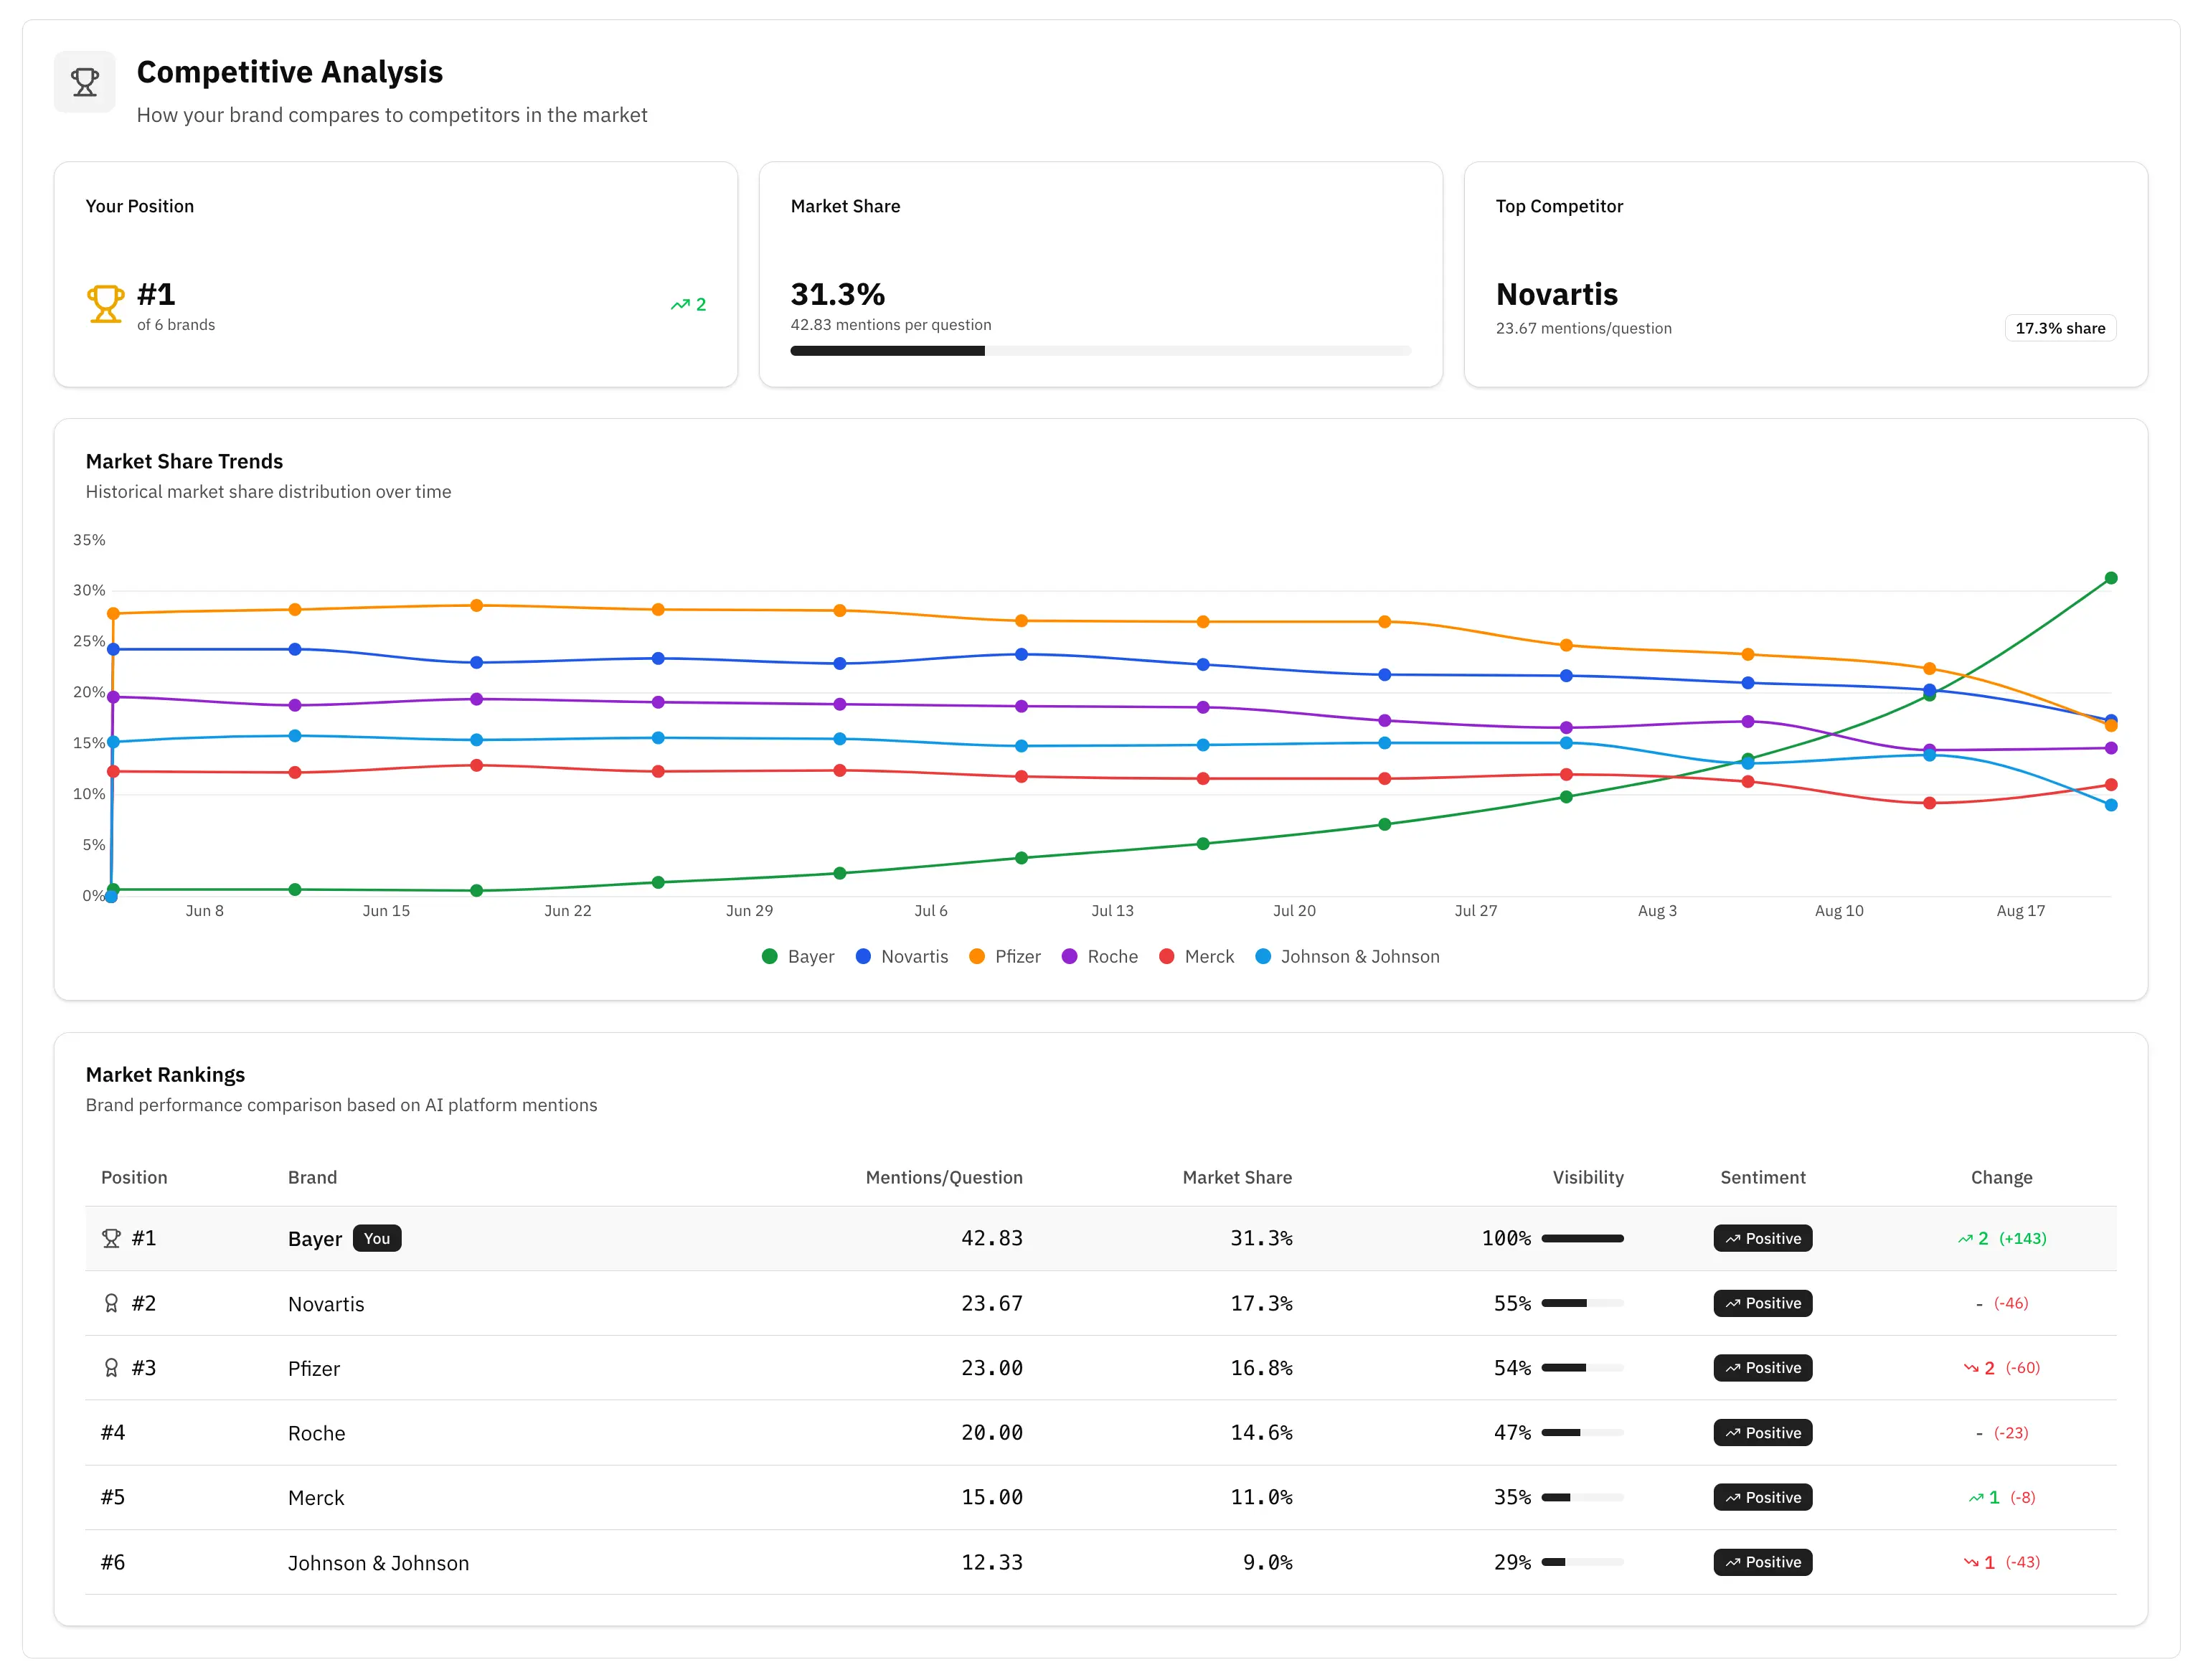Click Bayer's final green data point on chart
The image size is (2198, 1680).
(2111, 578)
